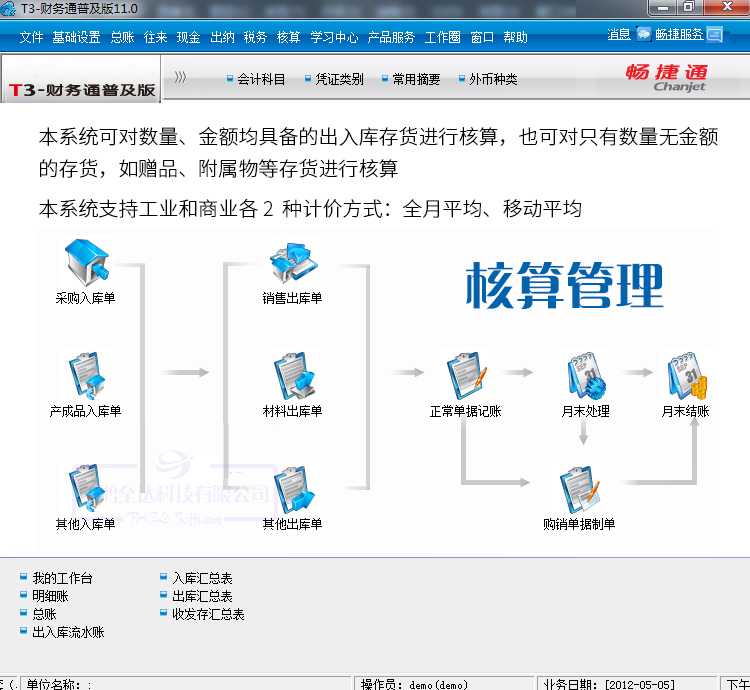The image size is (750, 690).
Task: Click 业务日期 2012-05-05 status entry
Action: coord(628,684)
